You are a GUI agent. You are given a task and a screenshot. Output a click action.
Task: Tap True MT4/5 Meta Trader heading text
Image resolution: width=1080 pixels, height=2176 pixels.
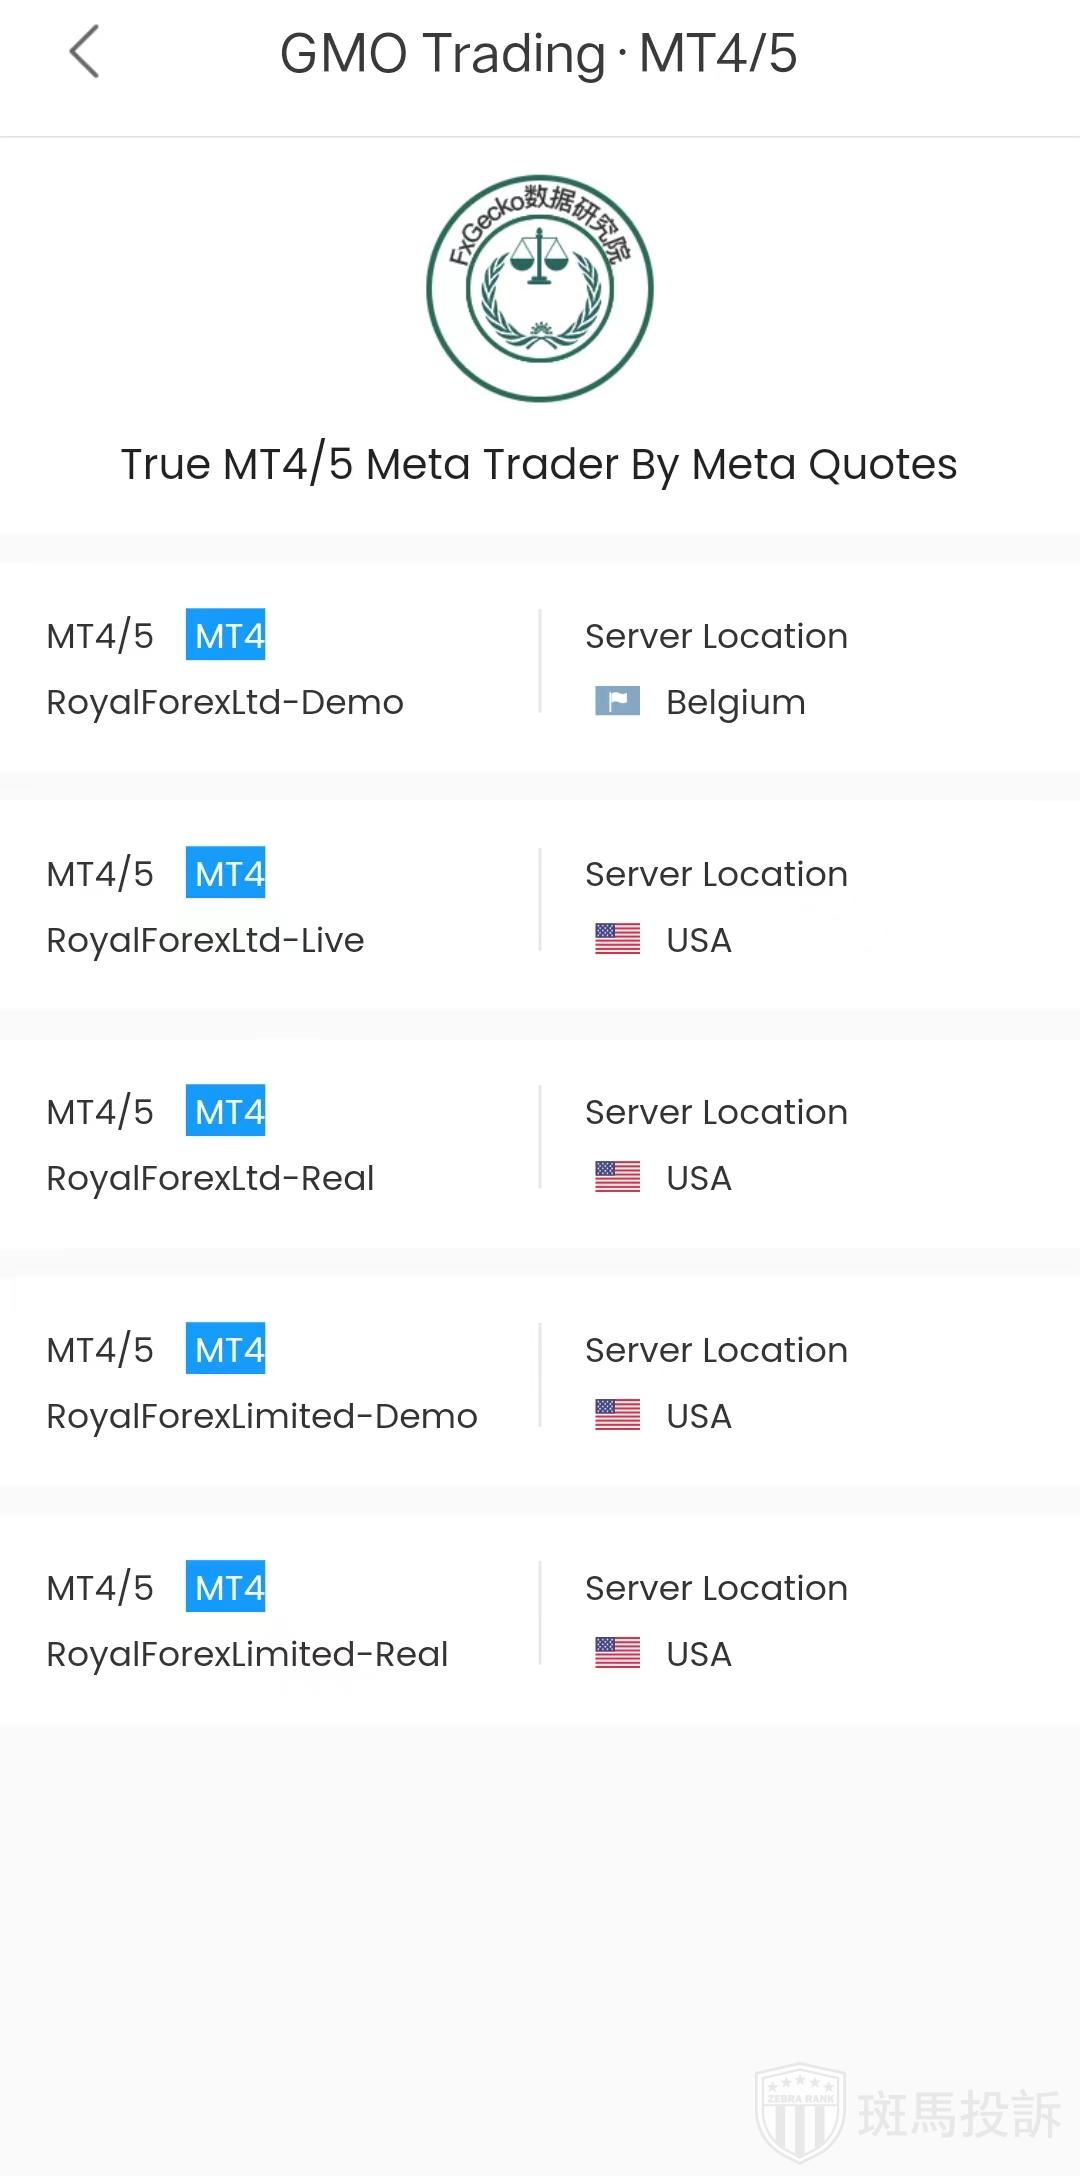click(539, 464)
